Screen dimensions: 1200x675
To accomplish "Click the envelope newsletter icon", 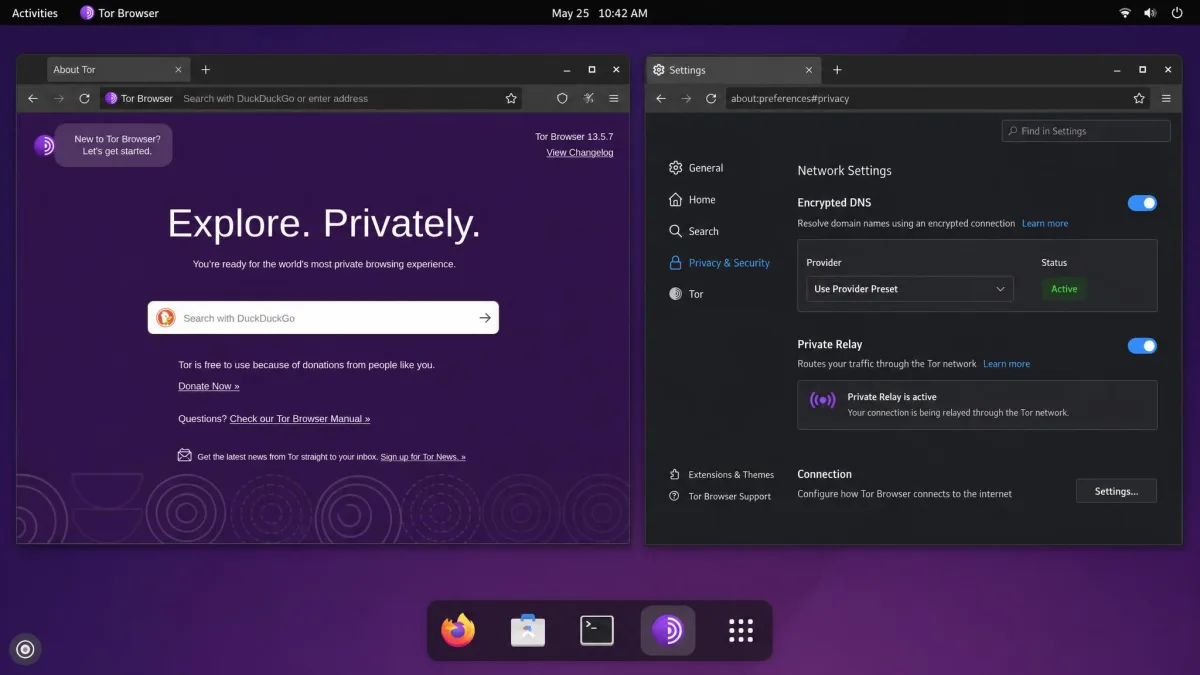I will (184, 455).
